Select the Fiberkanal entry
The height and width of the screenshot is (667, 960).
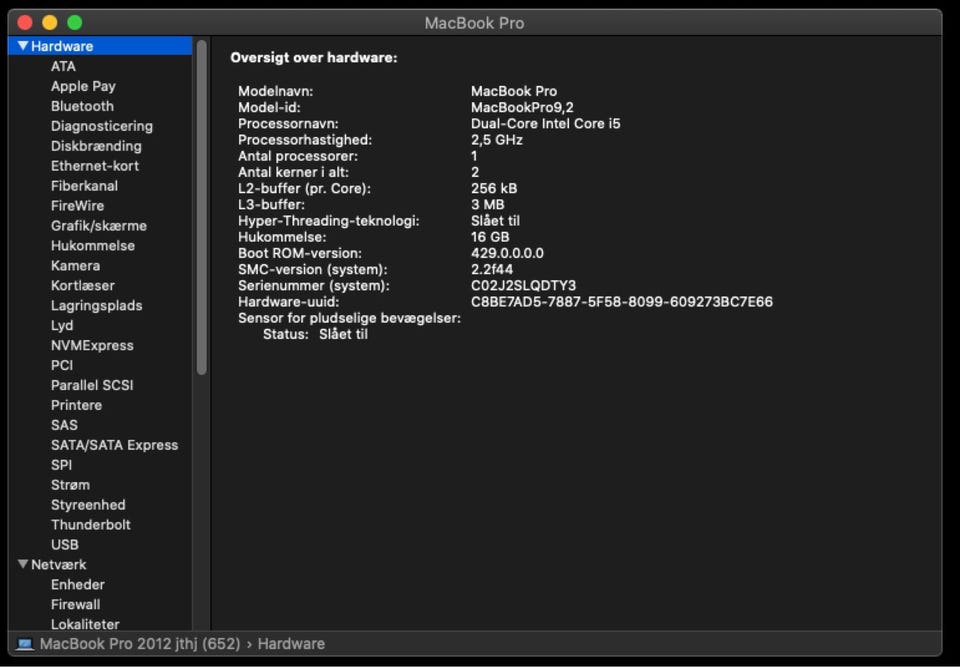[84, 186]
